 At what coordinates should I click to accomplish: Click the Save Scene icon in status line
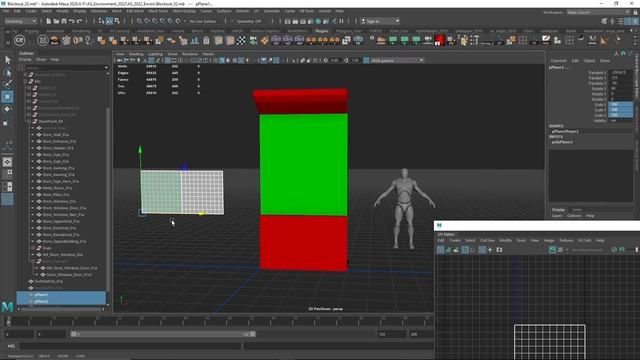64,21
